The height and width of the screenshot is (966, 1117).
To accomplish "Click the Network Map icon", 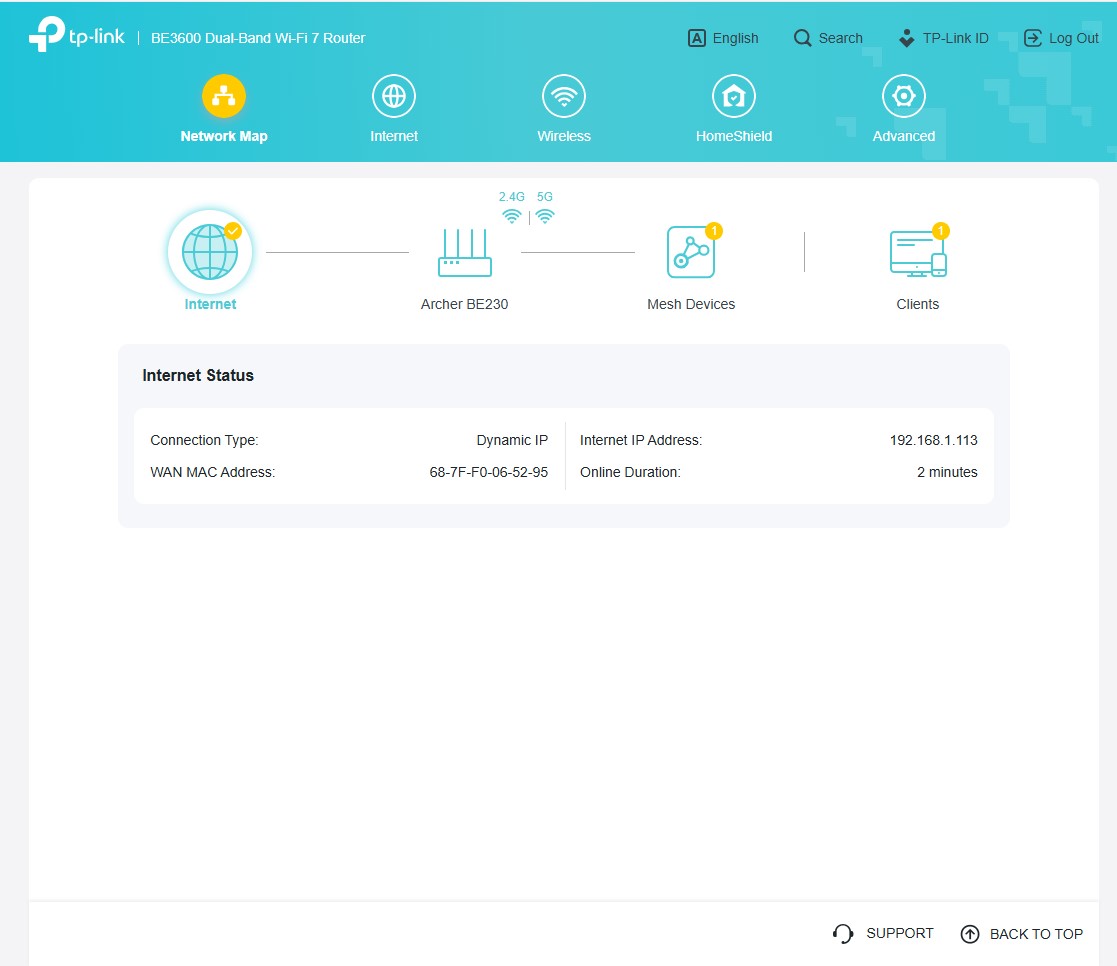I will pos(224,97).
